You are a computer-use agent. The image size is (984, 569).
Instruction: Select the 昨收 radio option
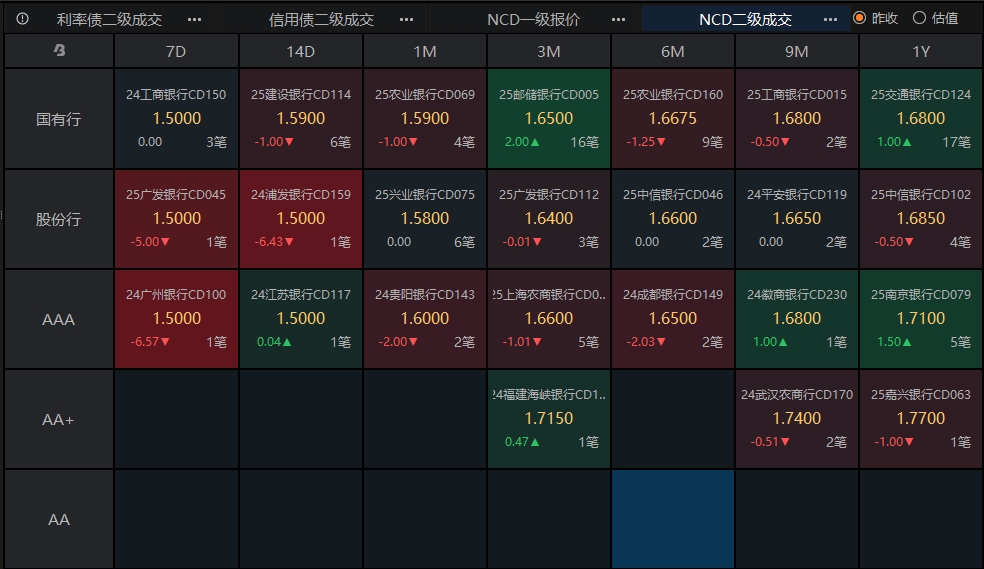[876, 18]
